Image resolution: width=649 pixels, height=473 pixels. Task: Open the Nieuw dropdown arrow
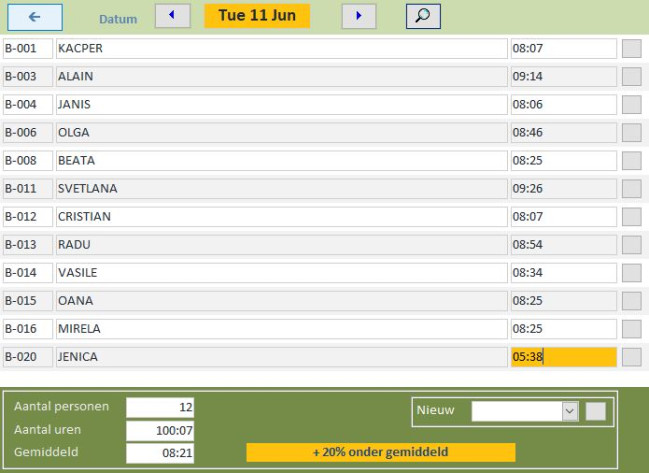point(570,411)
